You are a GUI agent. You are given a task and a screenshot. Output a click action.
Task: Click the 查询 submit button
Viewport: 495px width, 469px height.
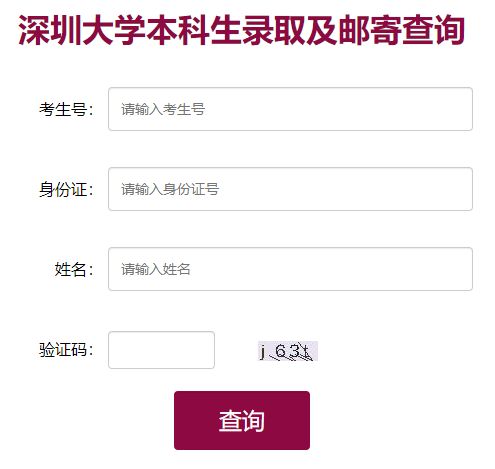(x=242, y=420)
